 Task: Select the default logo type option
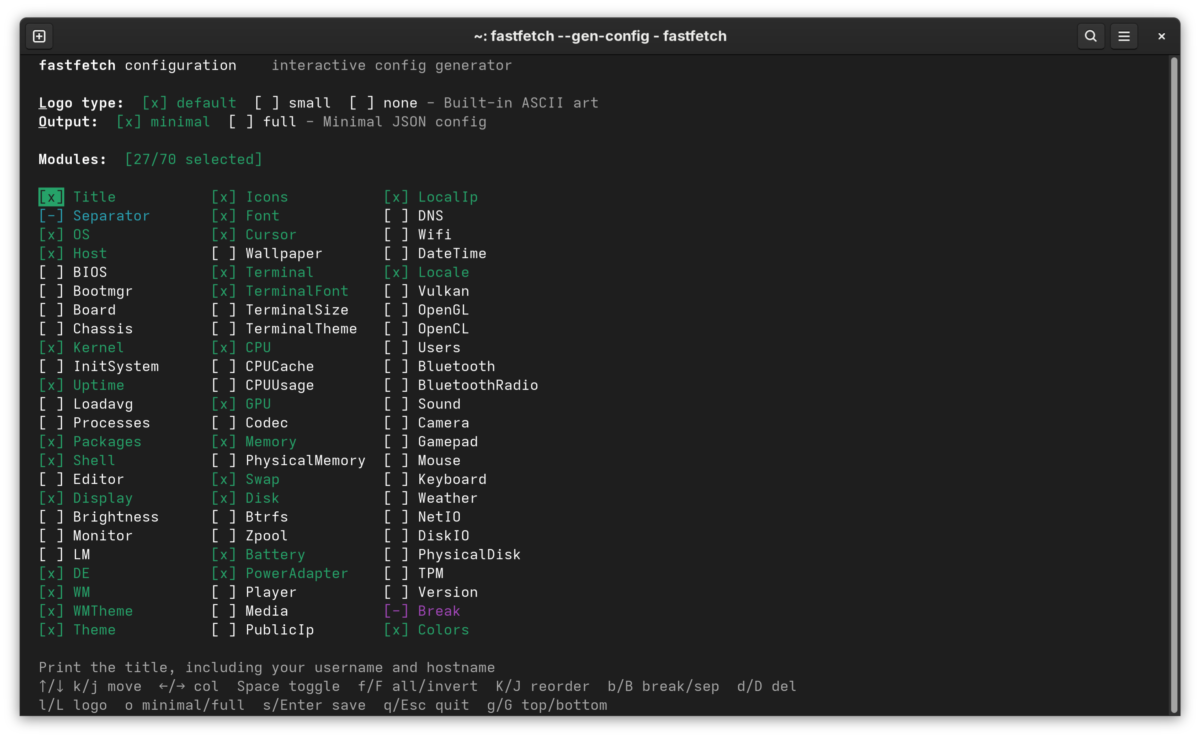pos(189,103)
